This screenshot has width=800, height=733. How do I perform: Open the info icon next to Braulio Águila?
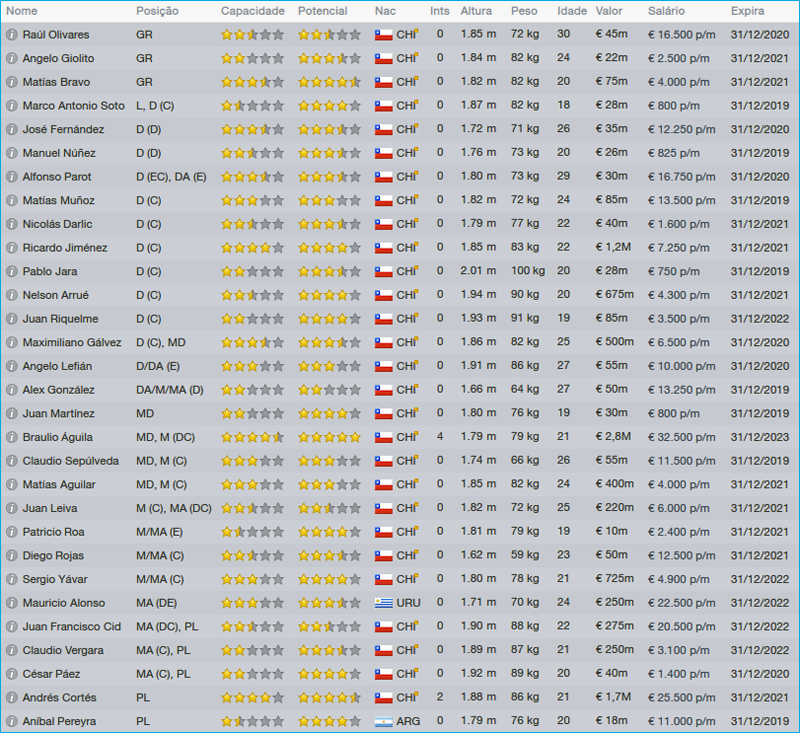(x=11, y=437)
